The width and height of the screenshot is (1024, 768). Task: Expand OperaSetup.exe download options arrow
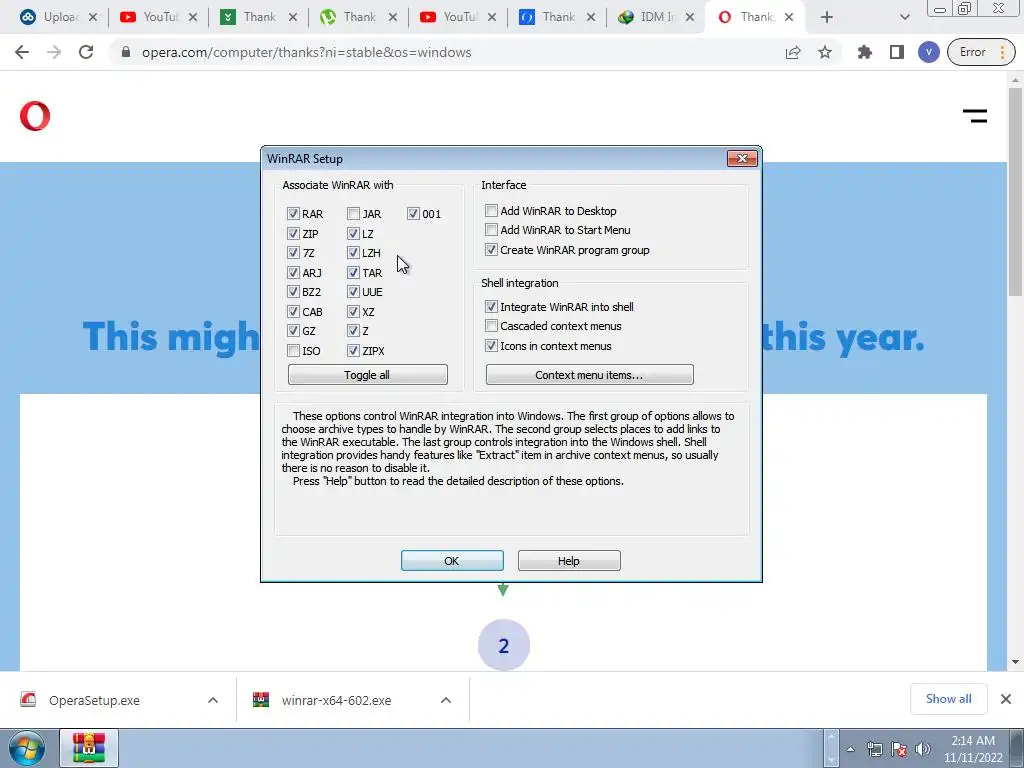[x=213, y=700]
